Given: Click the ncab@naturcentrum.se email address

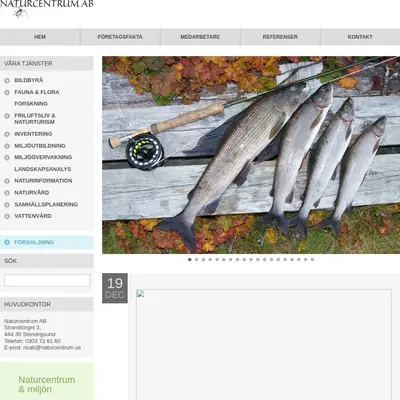Looking at the screenshot, I should (x=52, y=347).
